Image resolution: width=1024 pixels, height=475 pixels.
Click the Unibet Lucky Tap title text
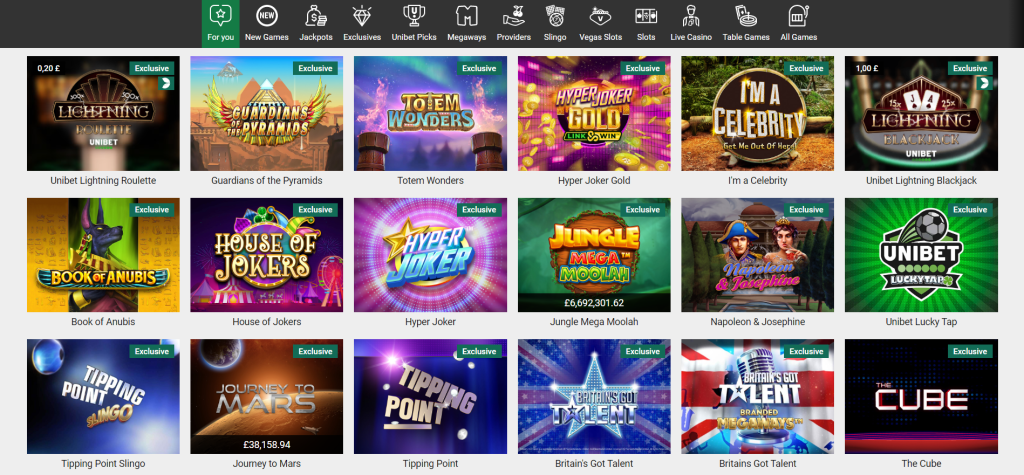pyautogui.click(x=921, y=321)
